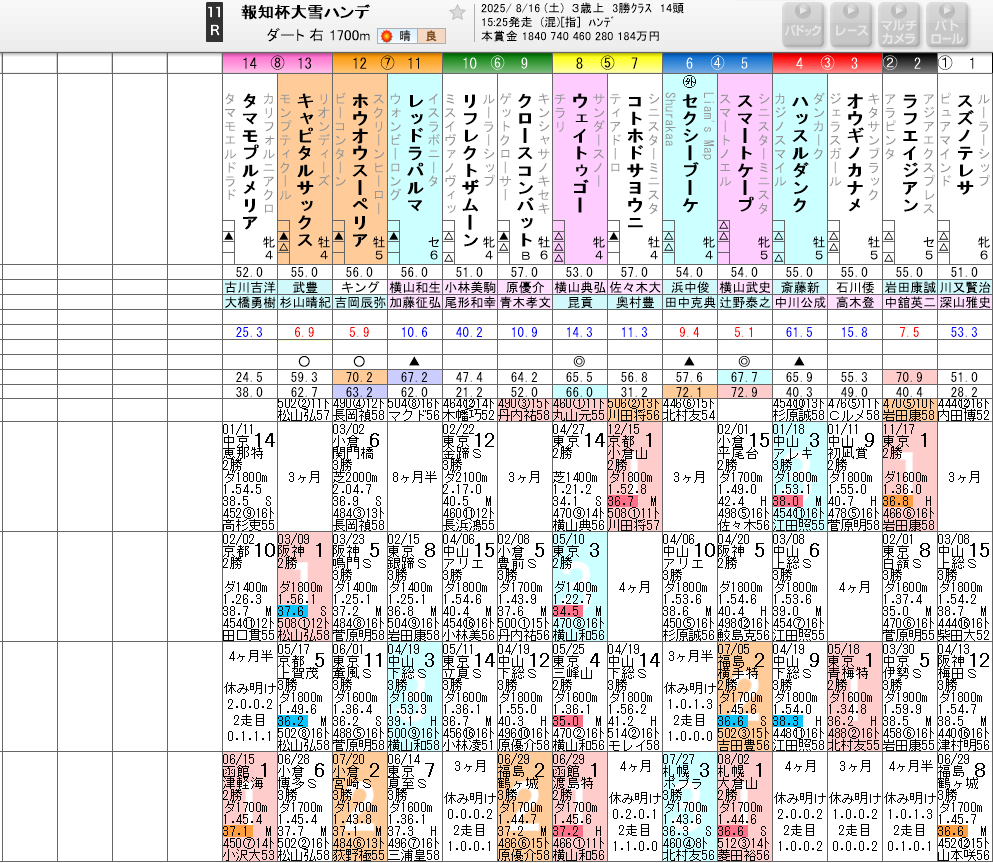Open jockey 武豊 profile
The image size is (993, 863).
[304, 287]
